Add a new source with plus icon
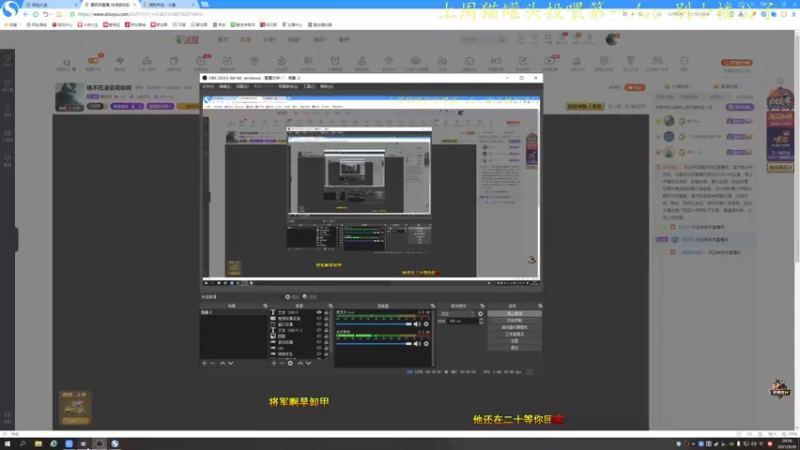The height and width of the screenshot is (450, 800). [274, 363]
